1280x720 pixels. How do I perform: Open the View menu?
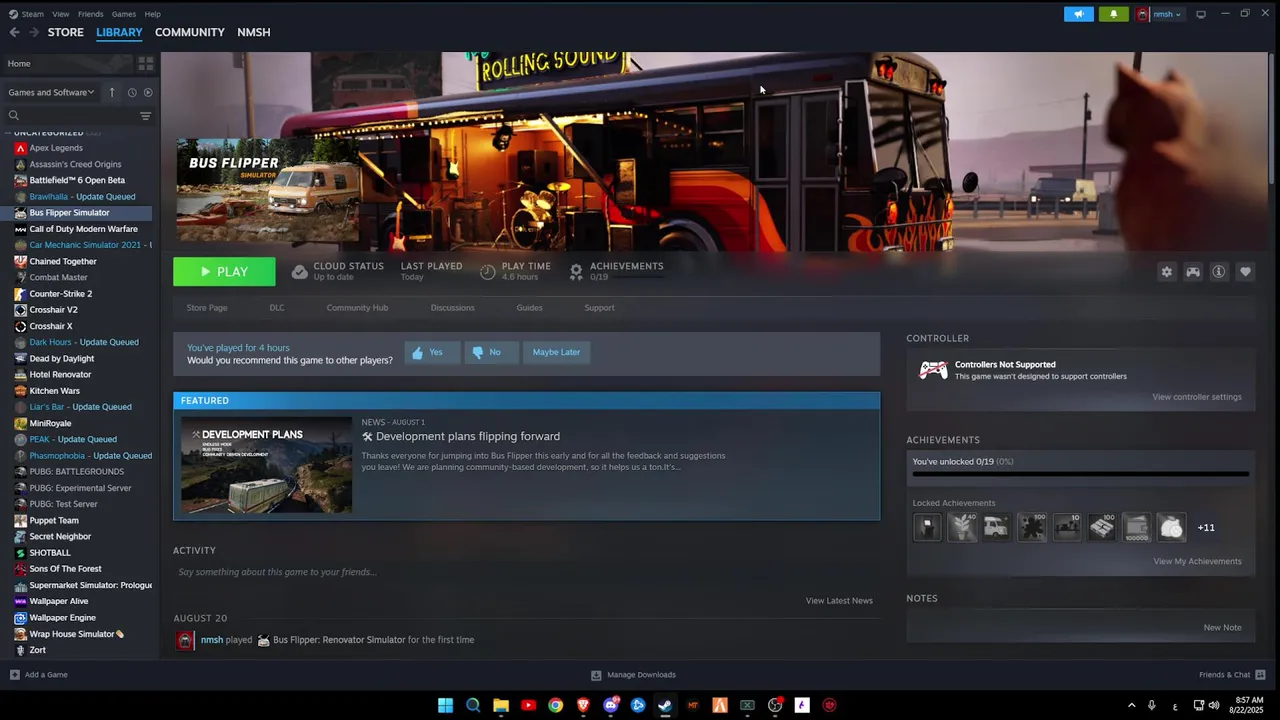[61, 14]
